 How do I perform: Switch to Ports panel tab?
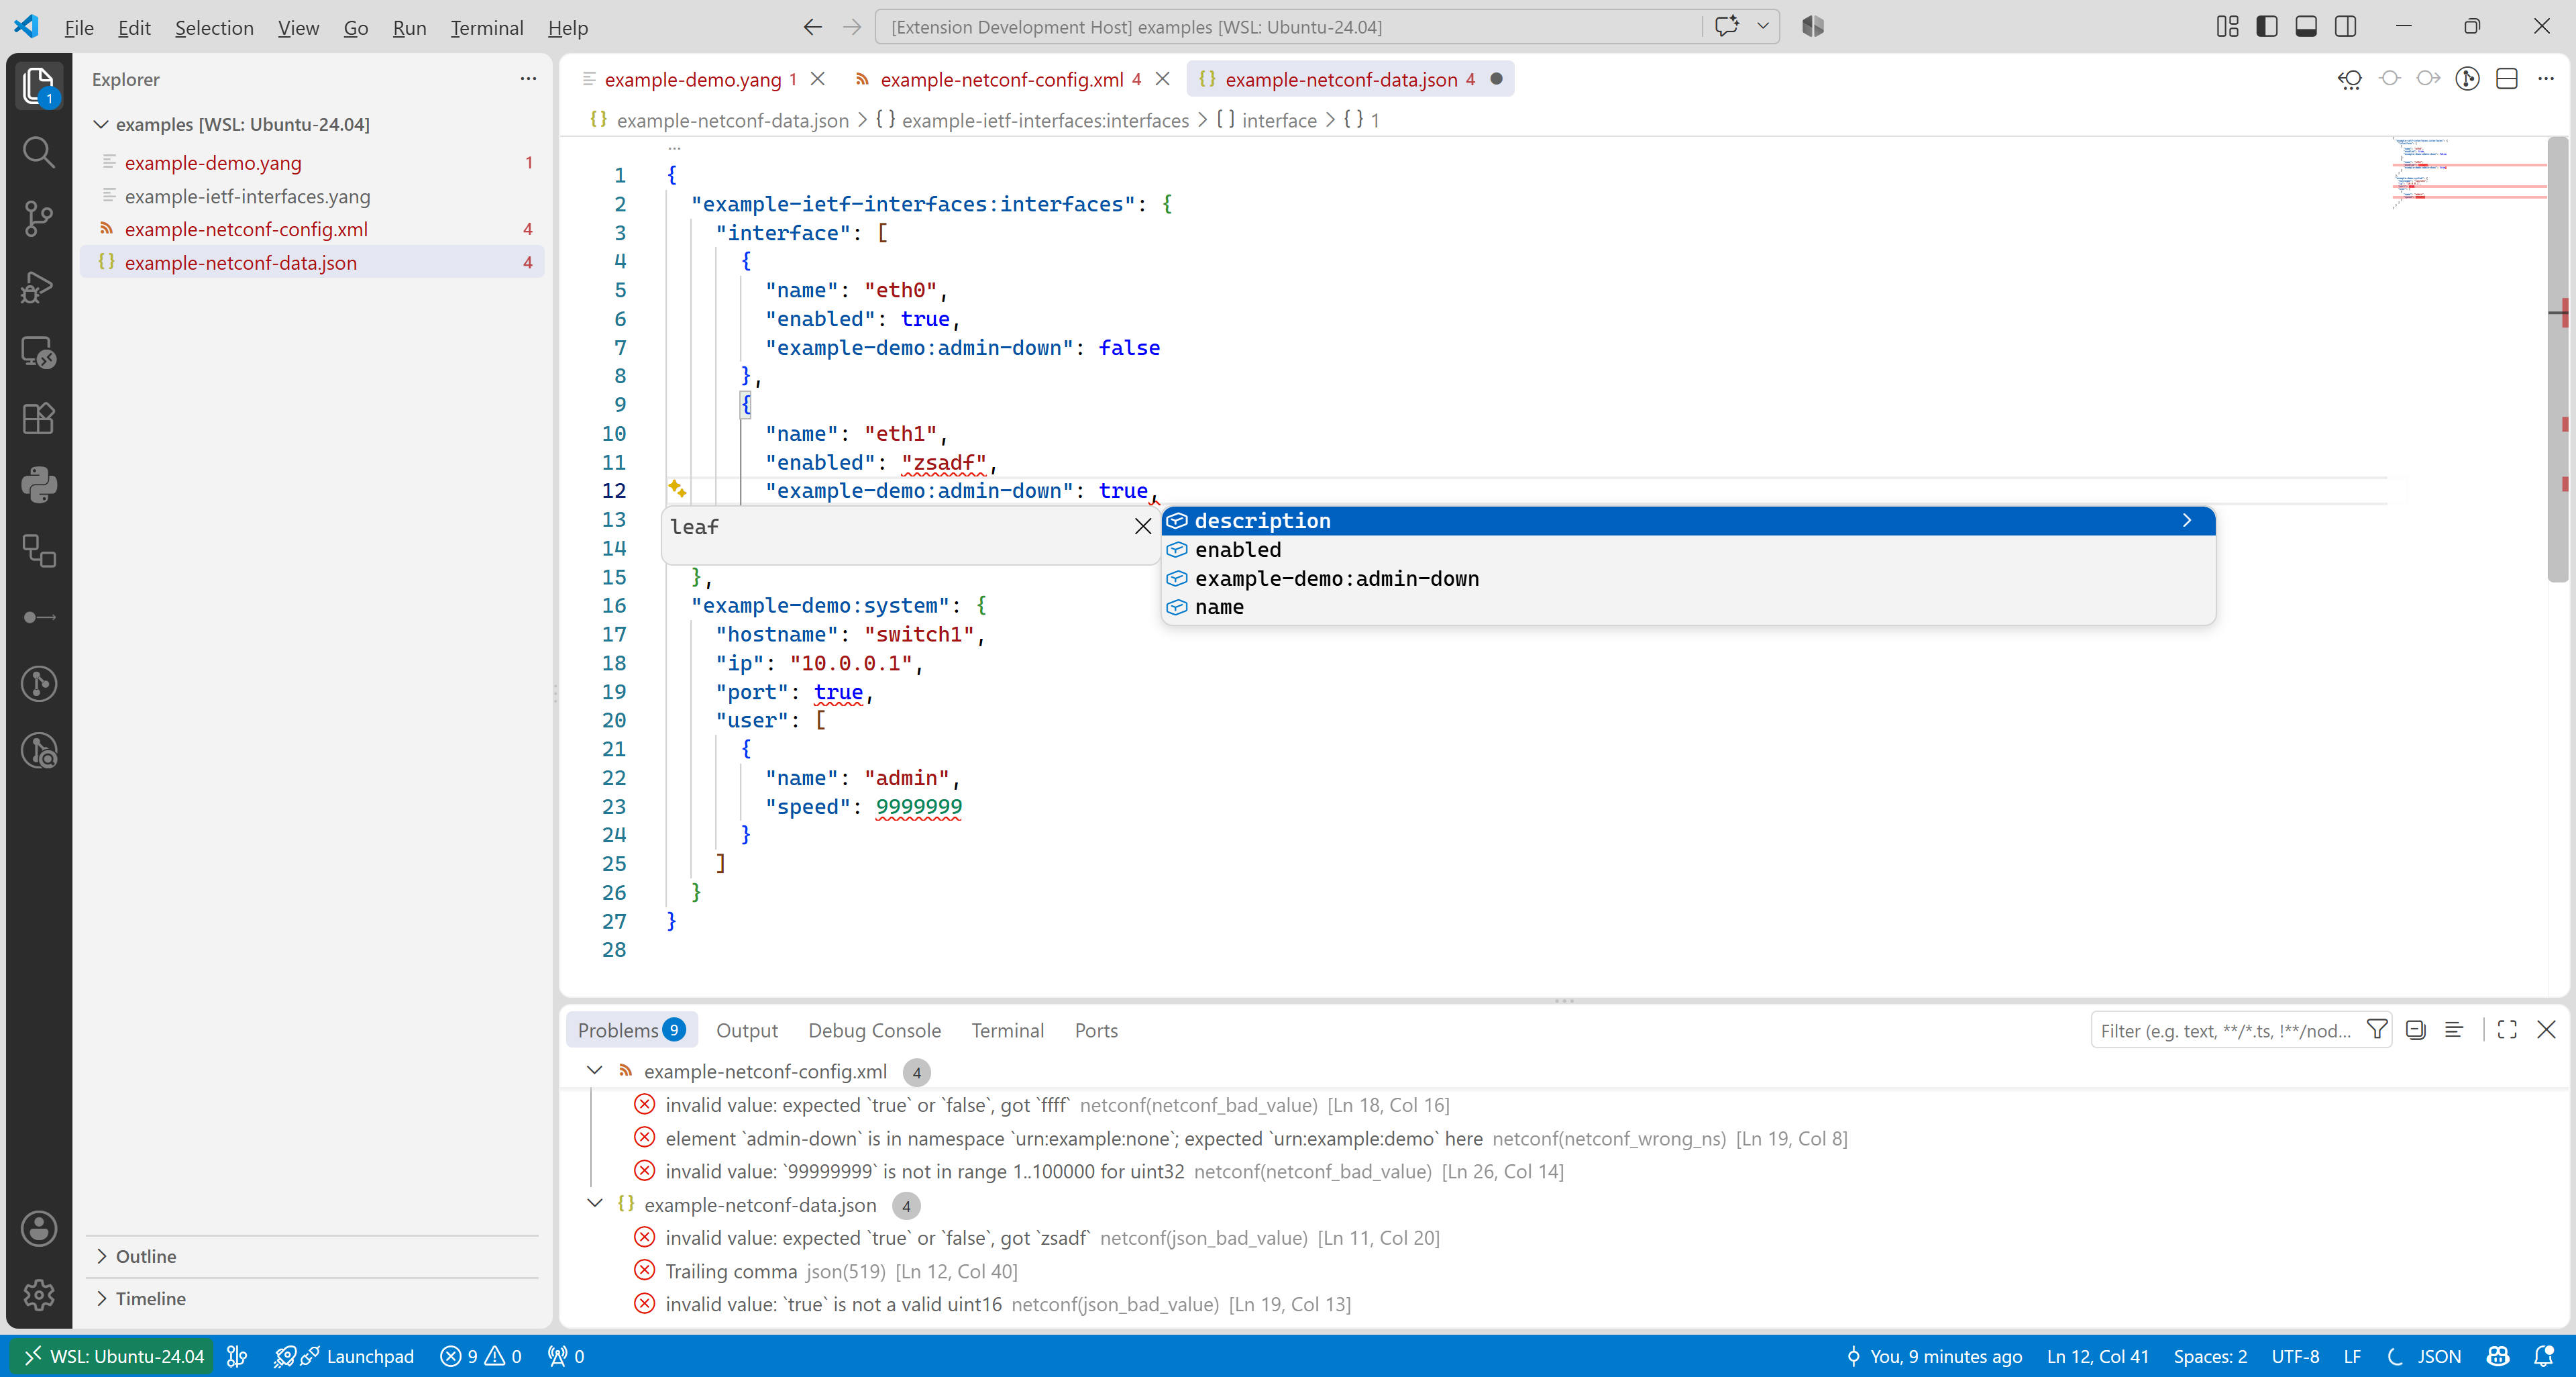click(x=1096, y=1030)
